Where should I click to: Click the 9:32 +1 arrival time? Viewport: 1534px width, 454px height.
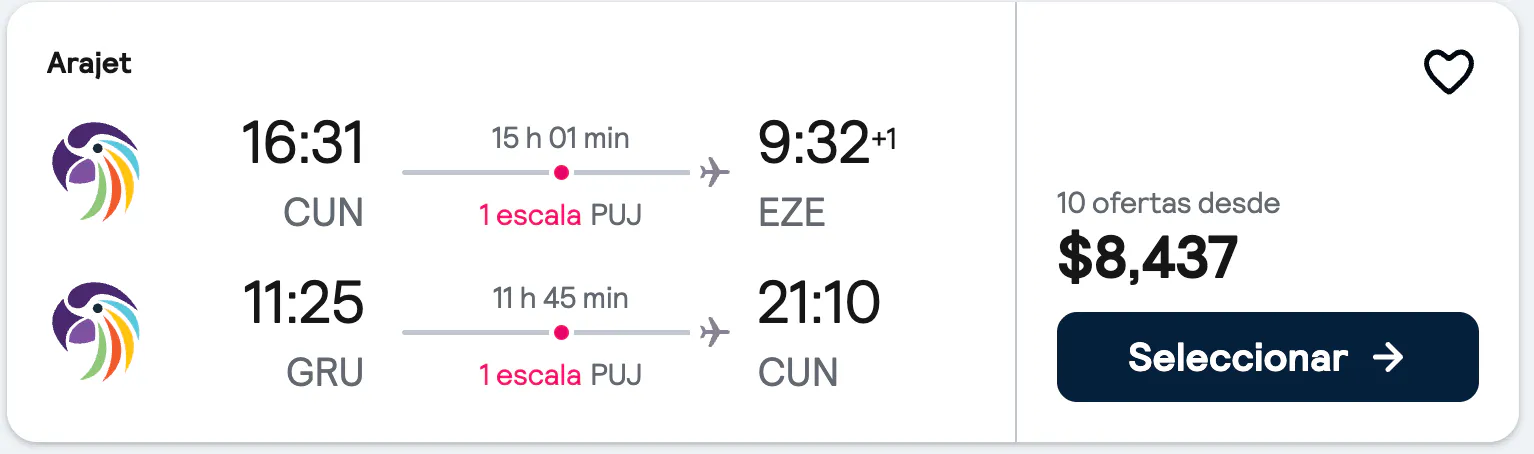827,143
